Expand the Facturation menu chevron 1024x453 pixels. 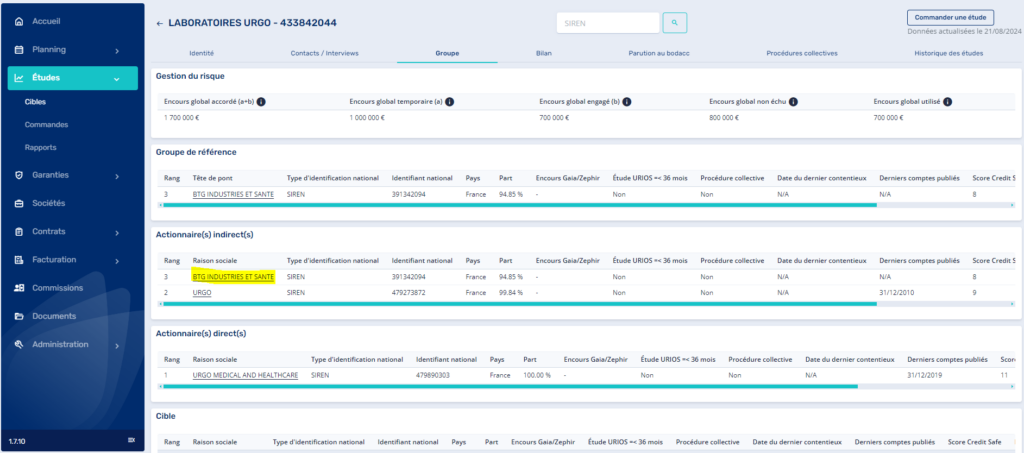point(117,260)
